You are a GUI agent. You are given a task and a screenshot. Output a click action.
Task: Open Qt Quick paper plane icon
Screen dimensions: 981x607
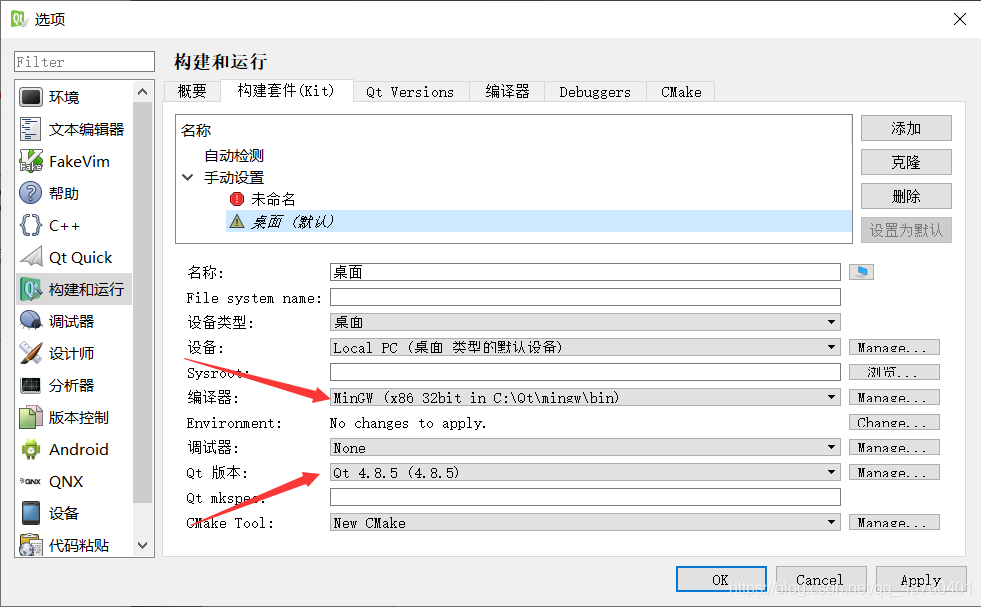click(x=31, y=257)
